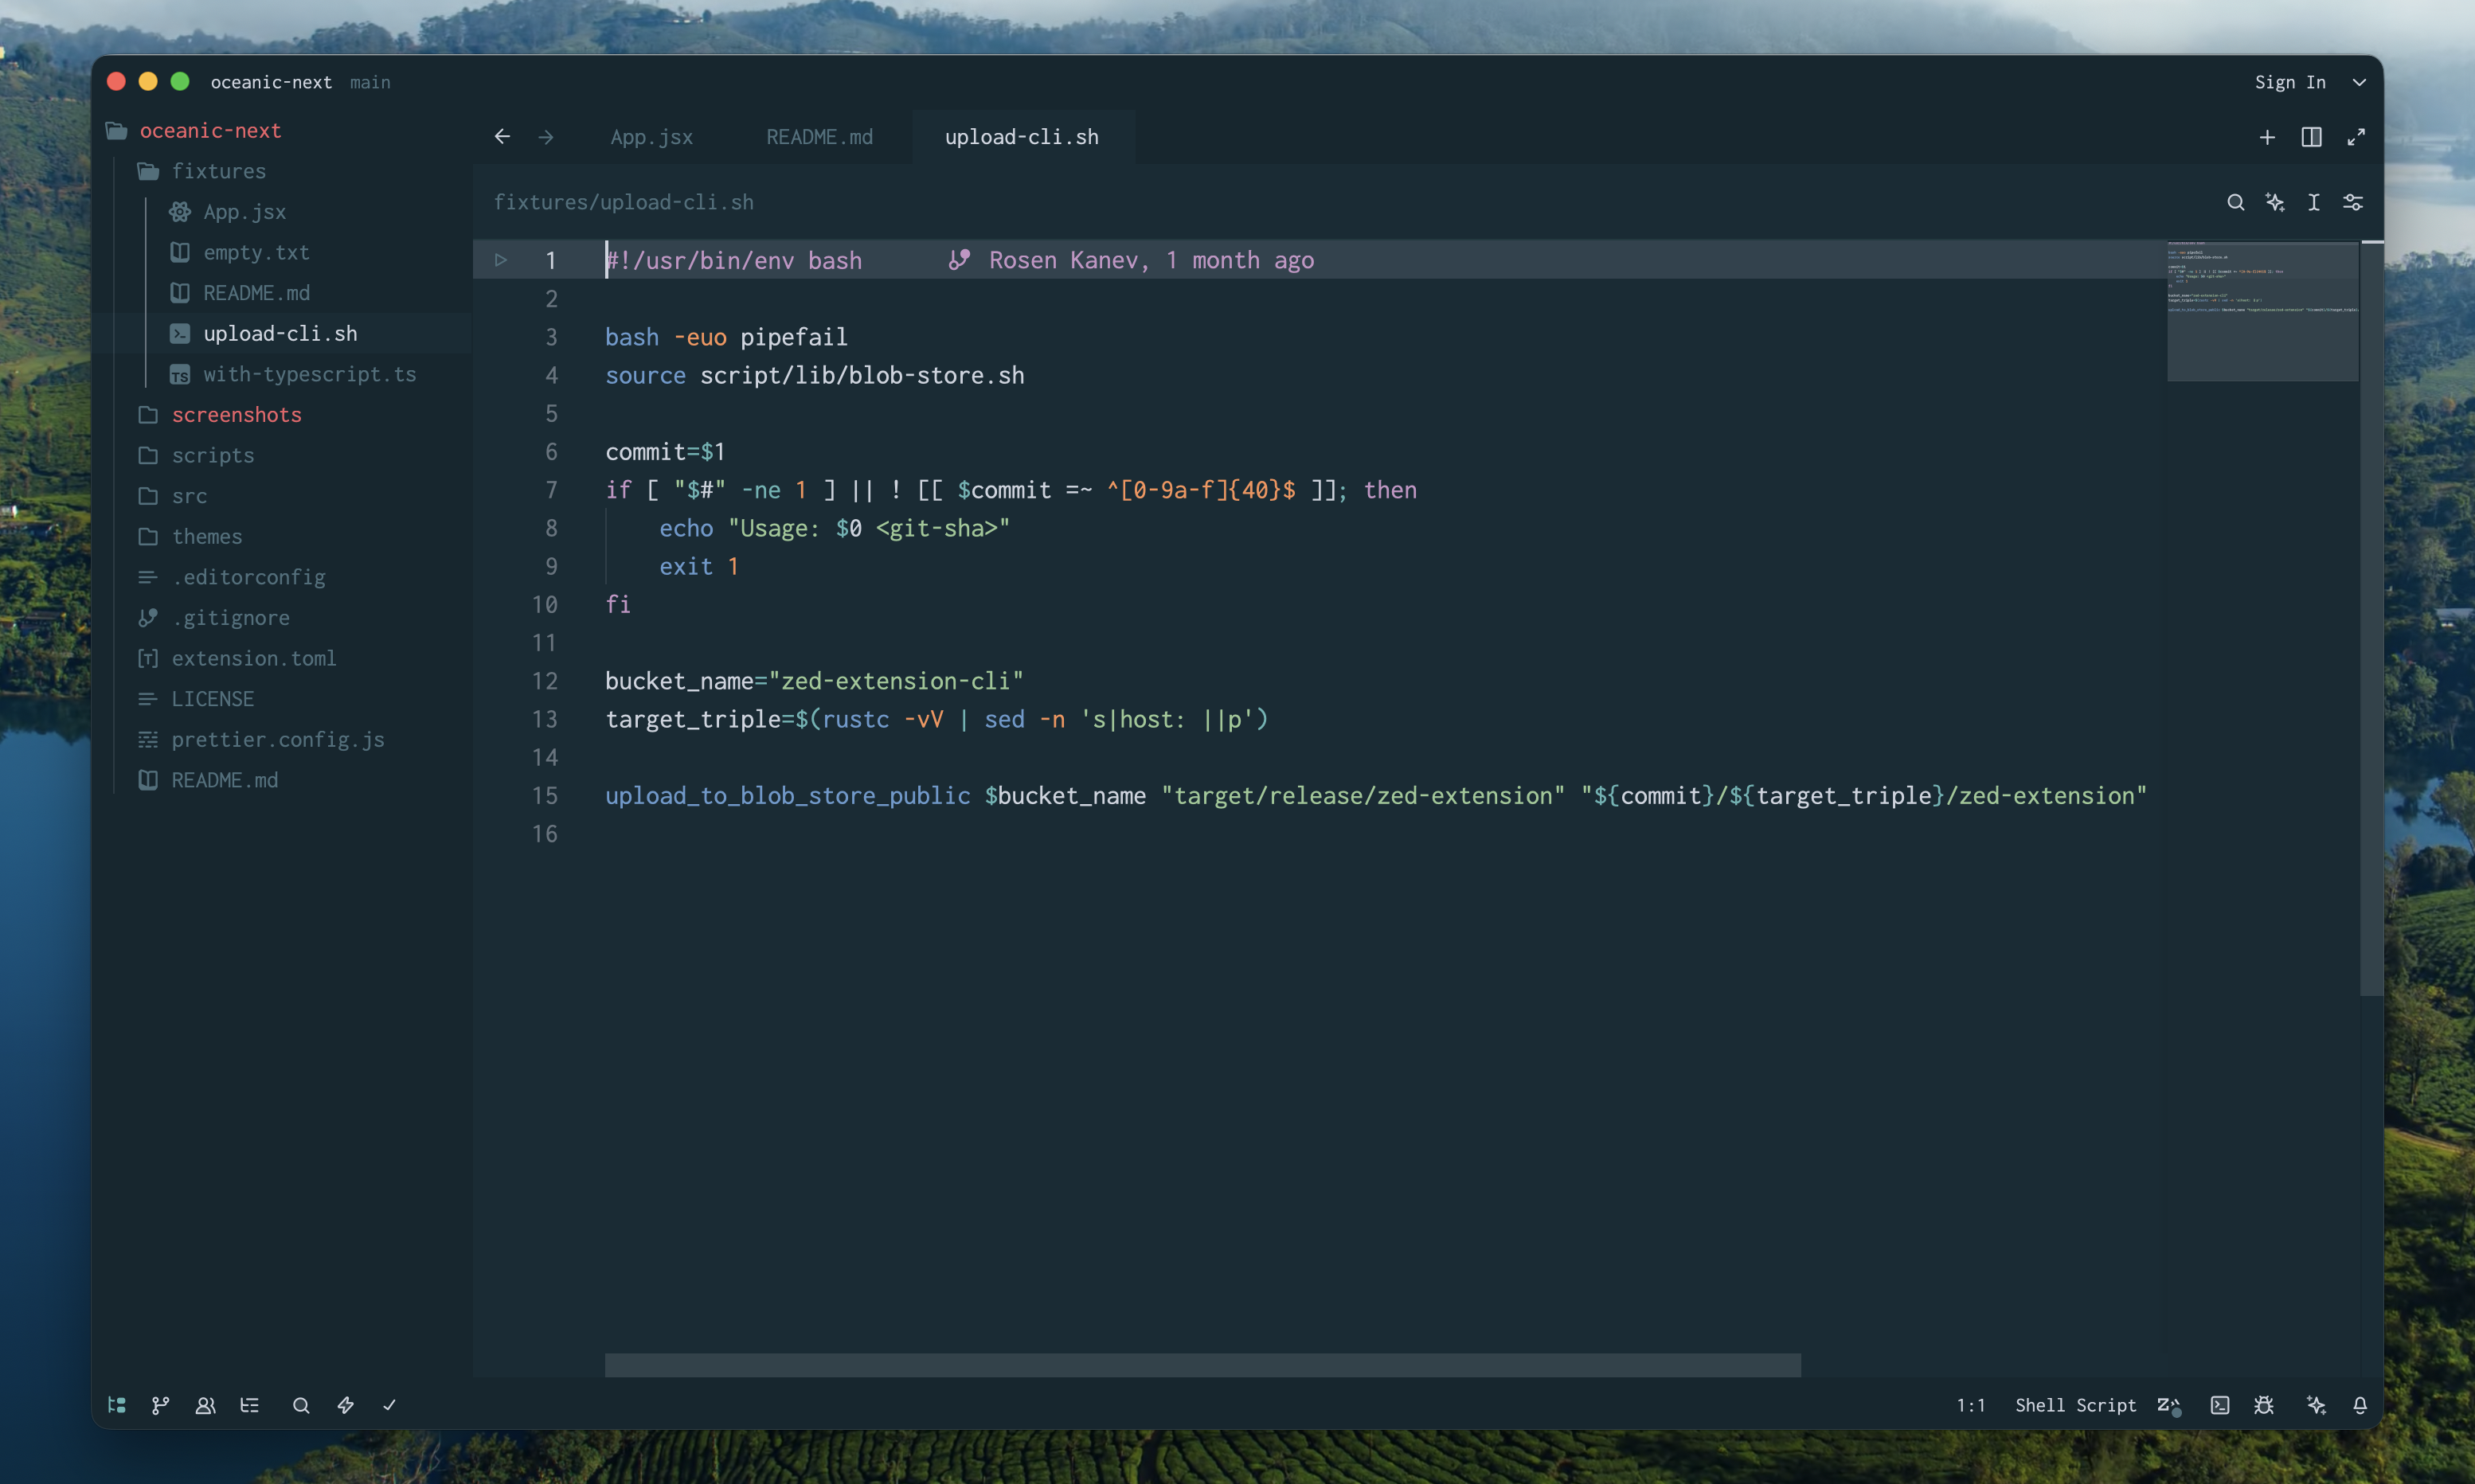Click the edit prediction Z icon
The width and height of the screenshot is (2475, 1484).
tap(2168, 1405)
